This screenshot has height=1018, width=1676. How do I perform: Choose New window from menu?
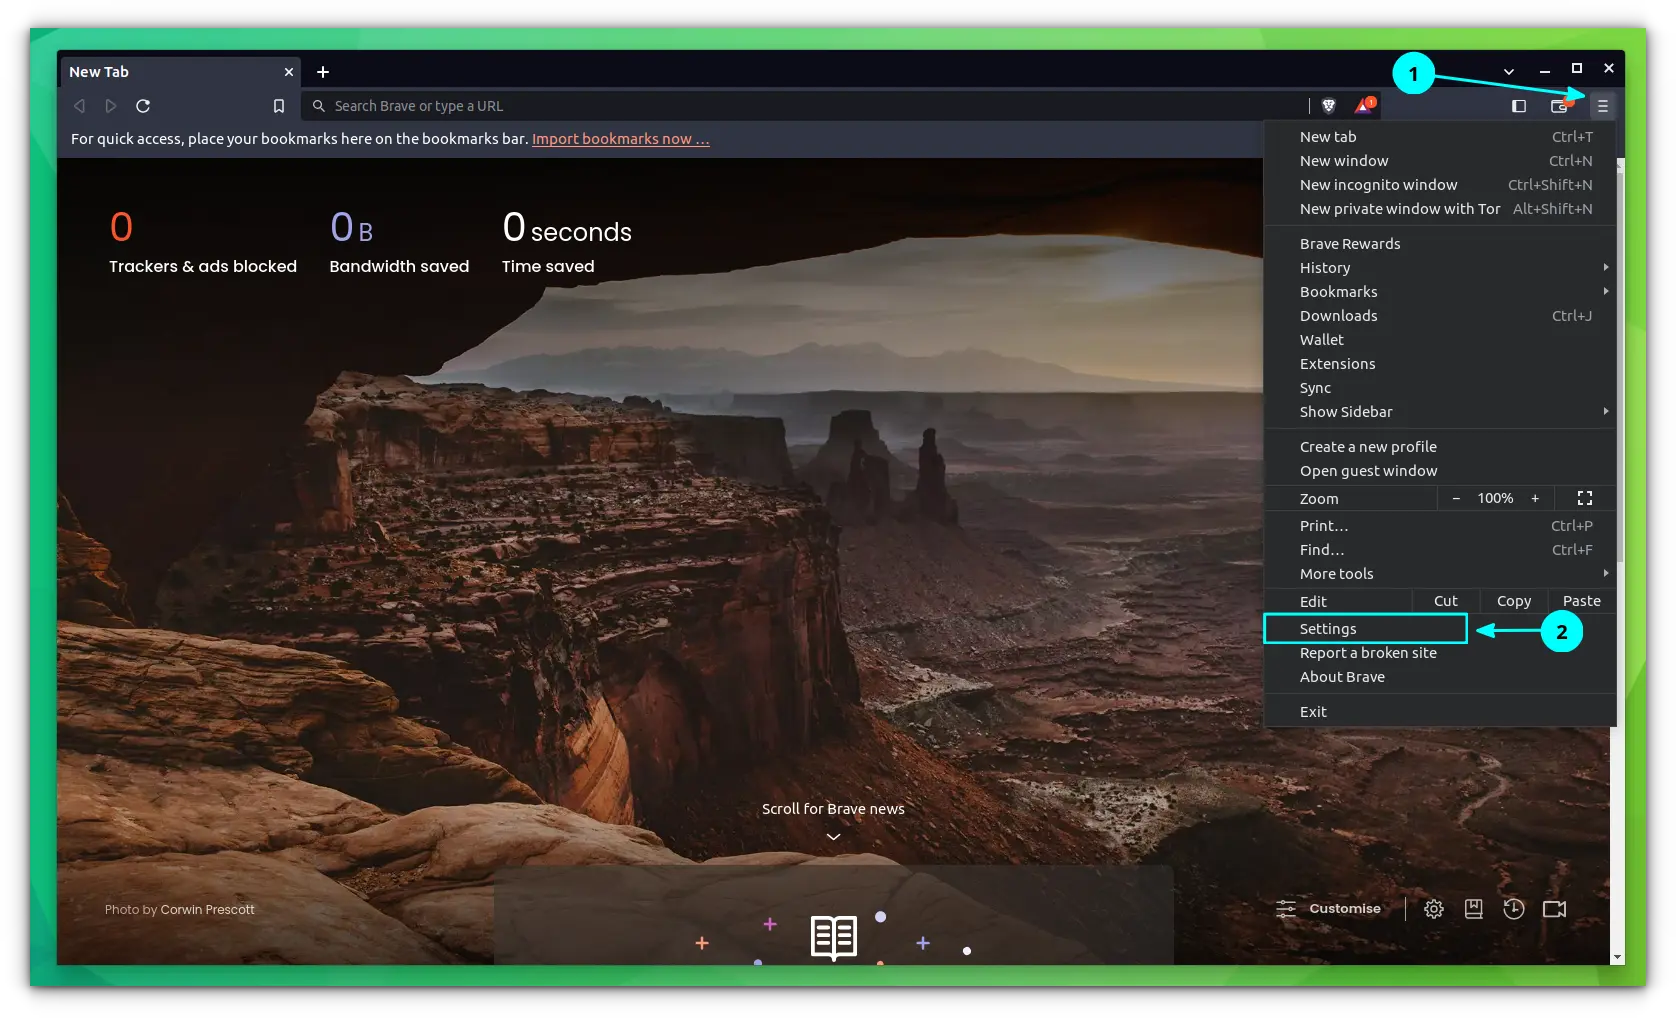1440,161
